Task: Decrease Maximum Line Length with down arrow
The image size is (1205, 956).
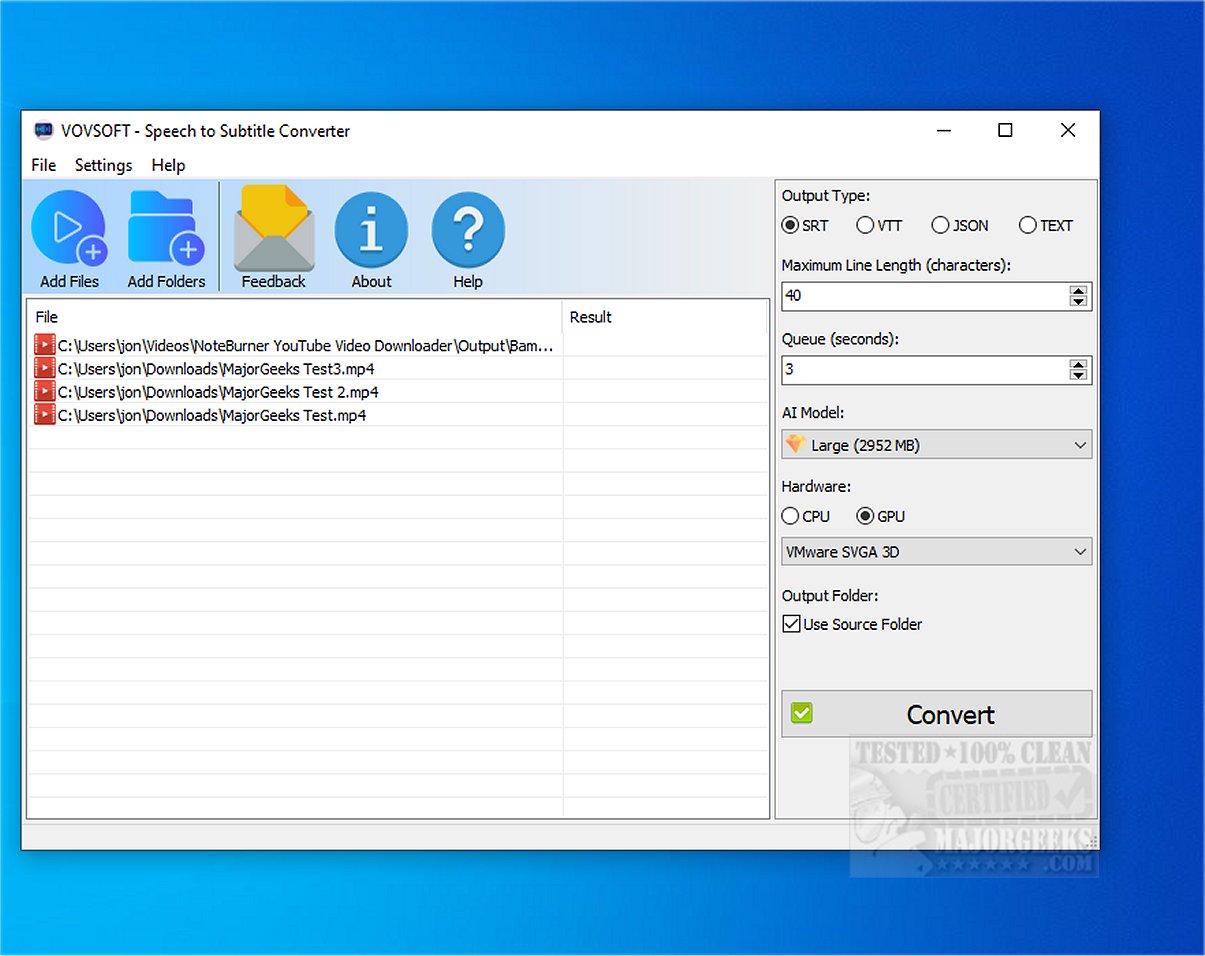Action: click(x=1078, y=301)
